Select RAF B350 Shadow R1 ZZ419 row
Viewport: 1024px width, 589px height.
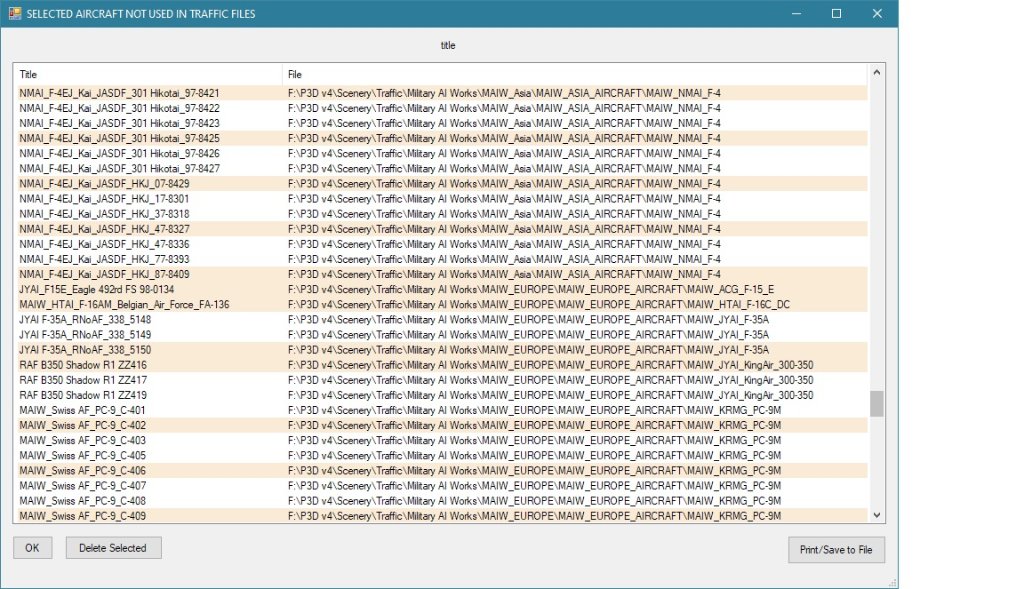click(83, 395)
